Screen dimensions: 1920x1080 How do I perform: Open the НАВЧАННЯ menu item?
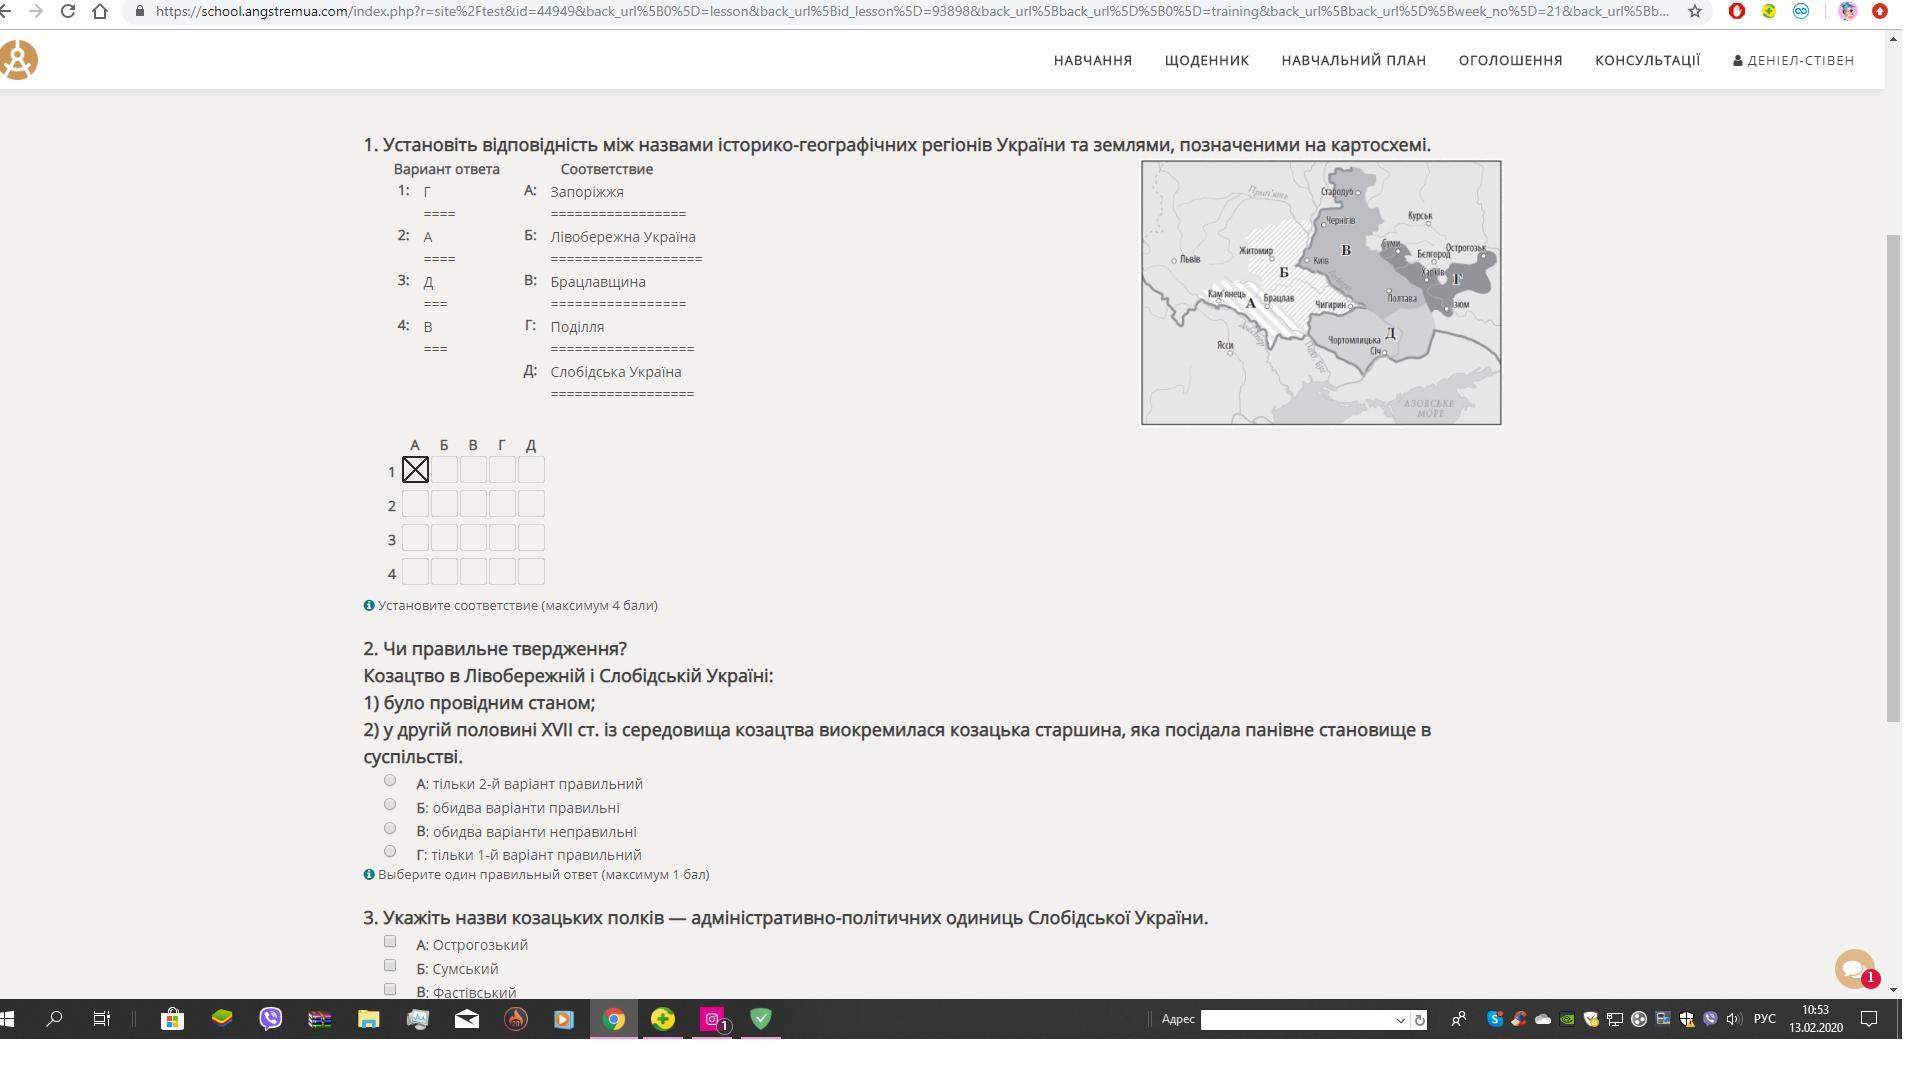tap(1092, 60)
